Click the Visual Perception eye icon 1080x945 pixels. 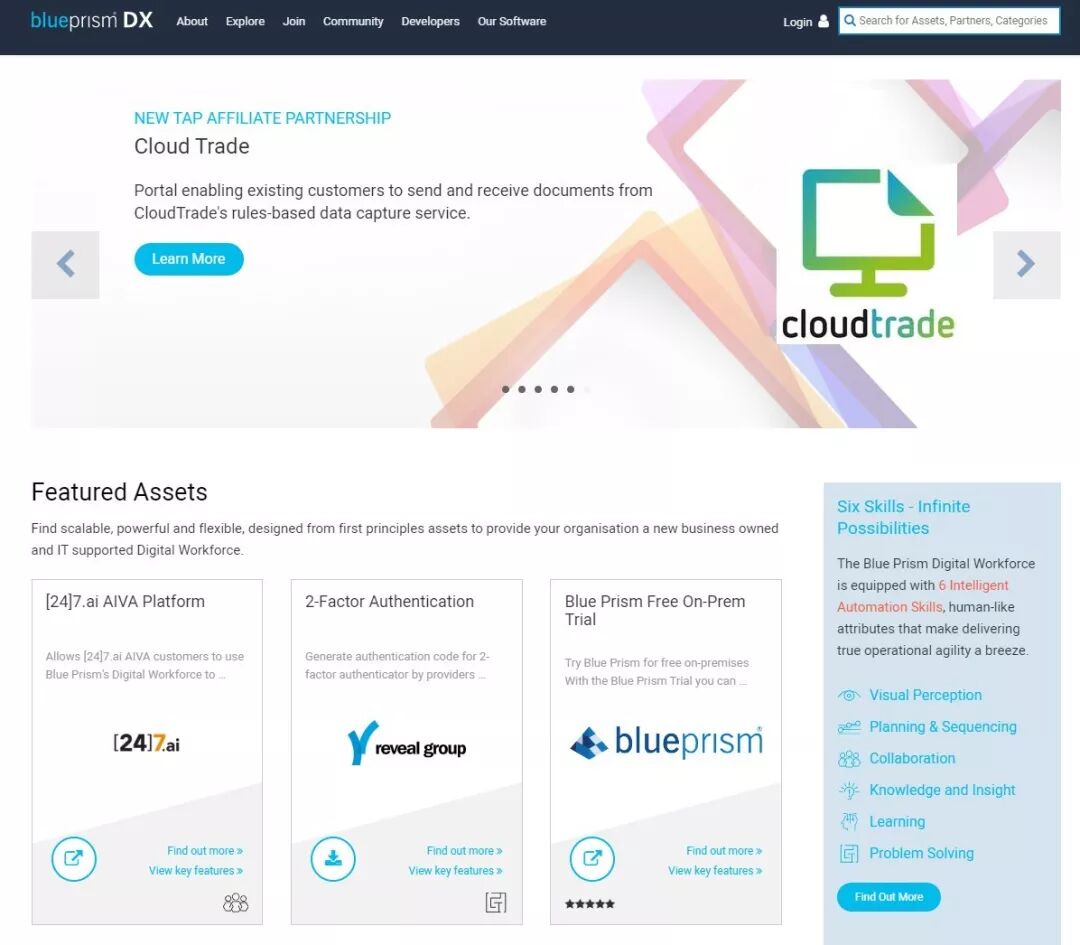point(849,695)
